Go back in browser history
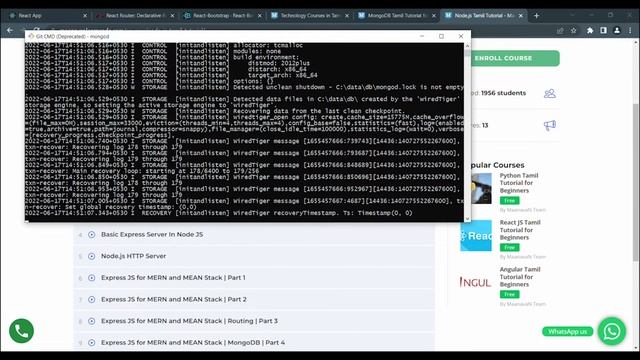The image size is (640, 360). (10, 30)
